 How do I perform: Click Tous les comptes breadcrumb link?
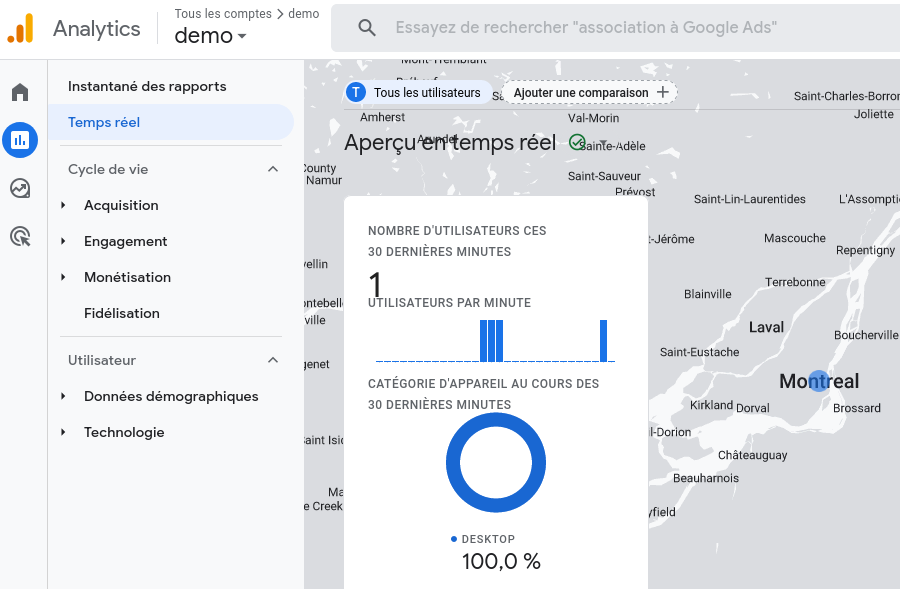point(223,13)
